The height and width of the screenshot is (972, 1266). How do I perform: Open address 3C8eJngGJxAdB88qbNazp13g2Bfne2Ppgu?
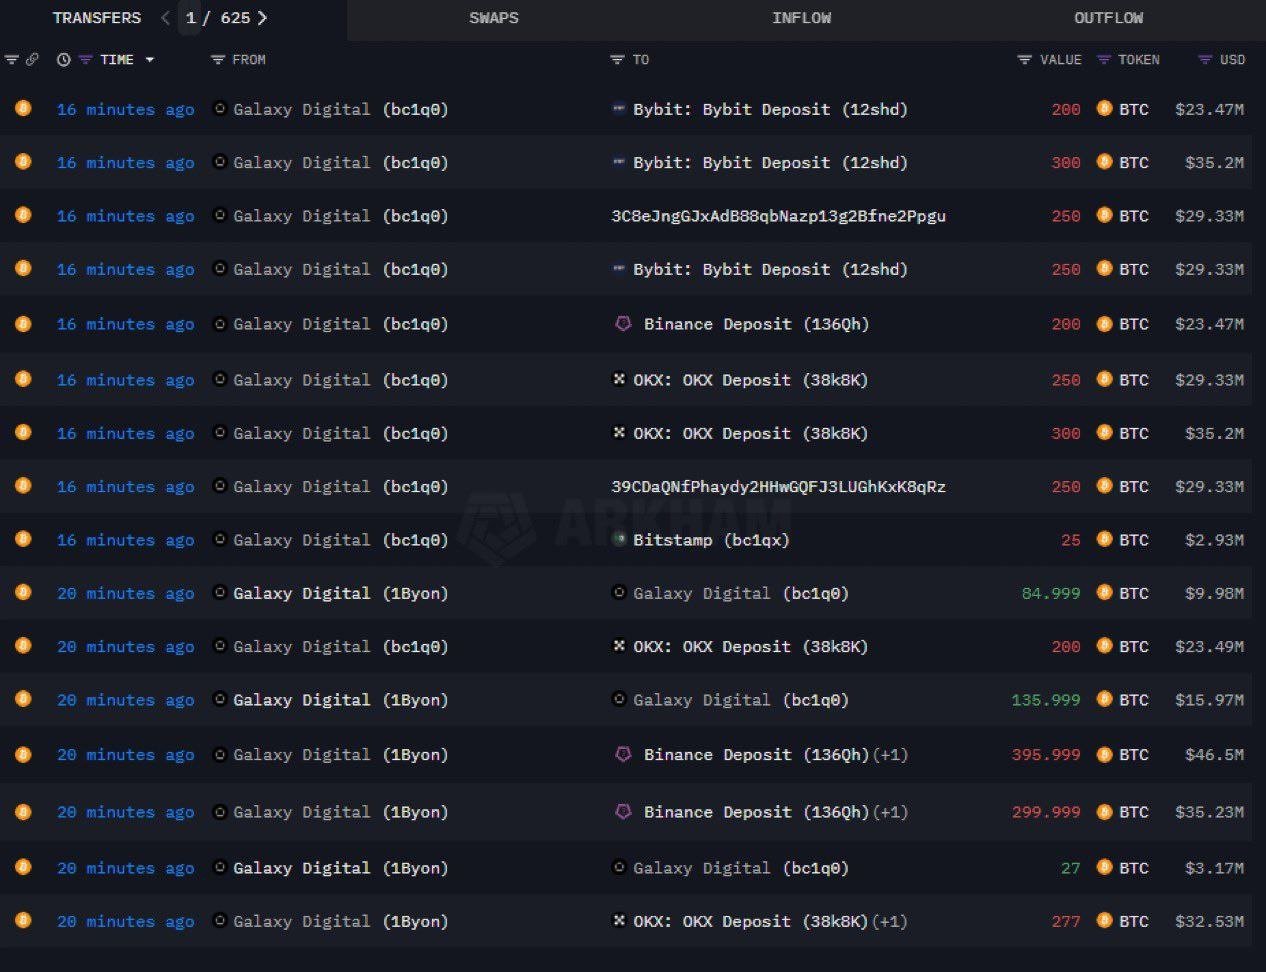pyautogui.click(x=778, y=216)
